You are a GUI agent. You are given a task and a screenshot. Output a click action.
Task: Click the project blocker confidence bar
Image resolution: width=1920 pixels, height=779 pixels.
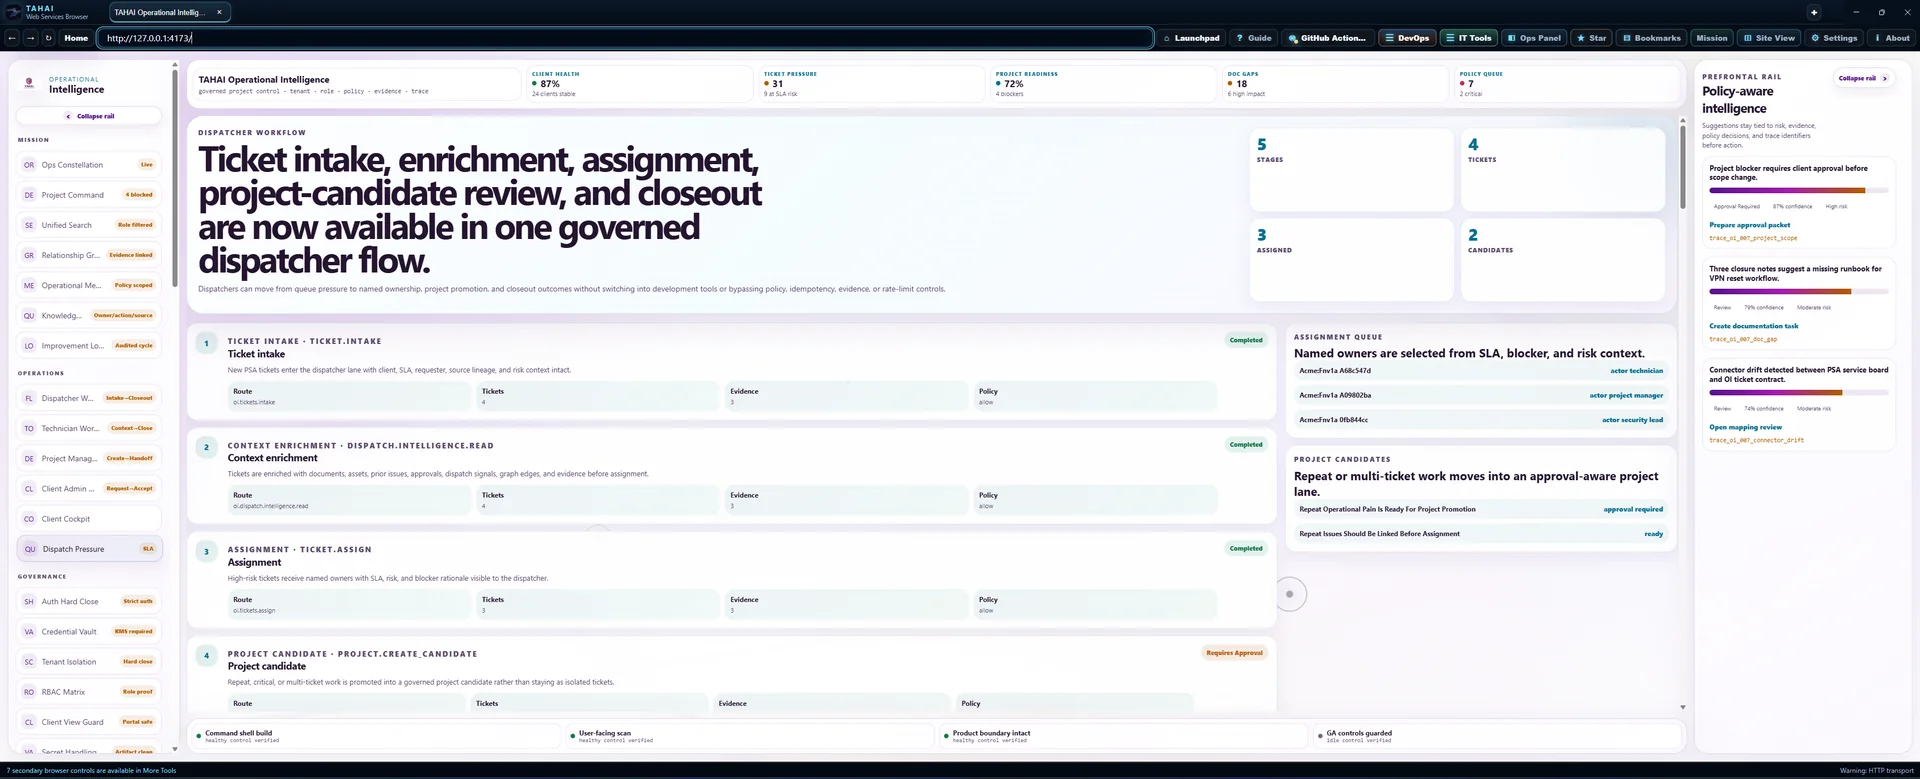click(x=1798, y=190)
